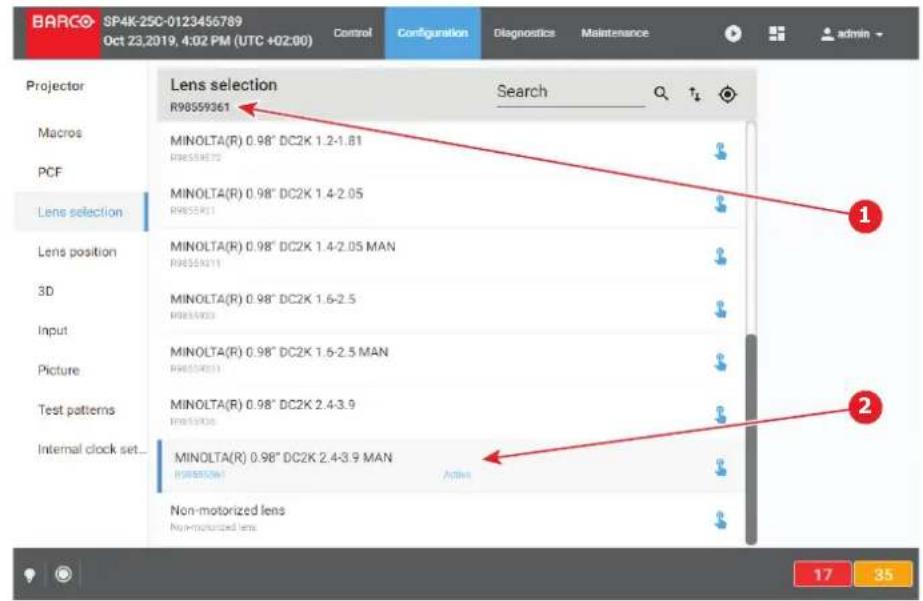The height and width of the screenshot is (601, 923).
Task: Open Lens position in the sidebar
Action: (77, 252)
